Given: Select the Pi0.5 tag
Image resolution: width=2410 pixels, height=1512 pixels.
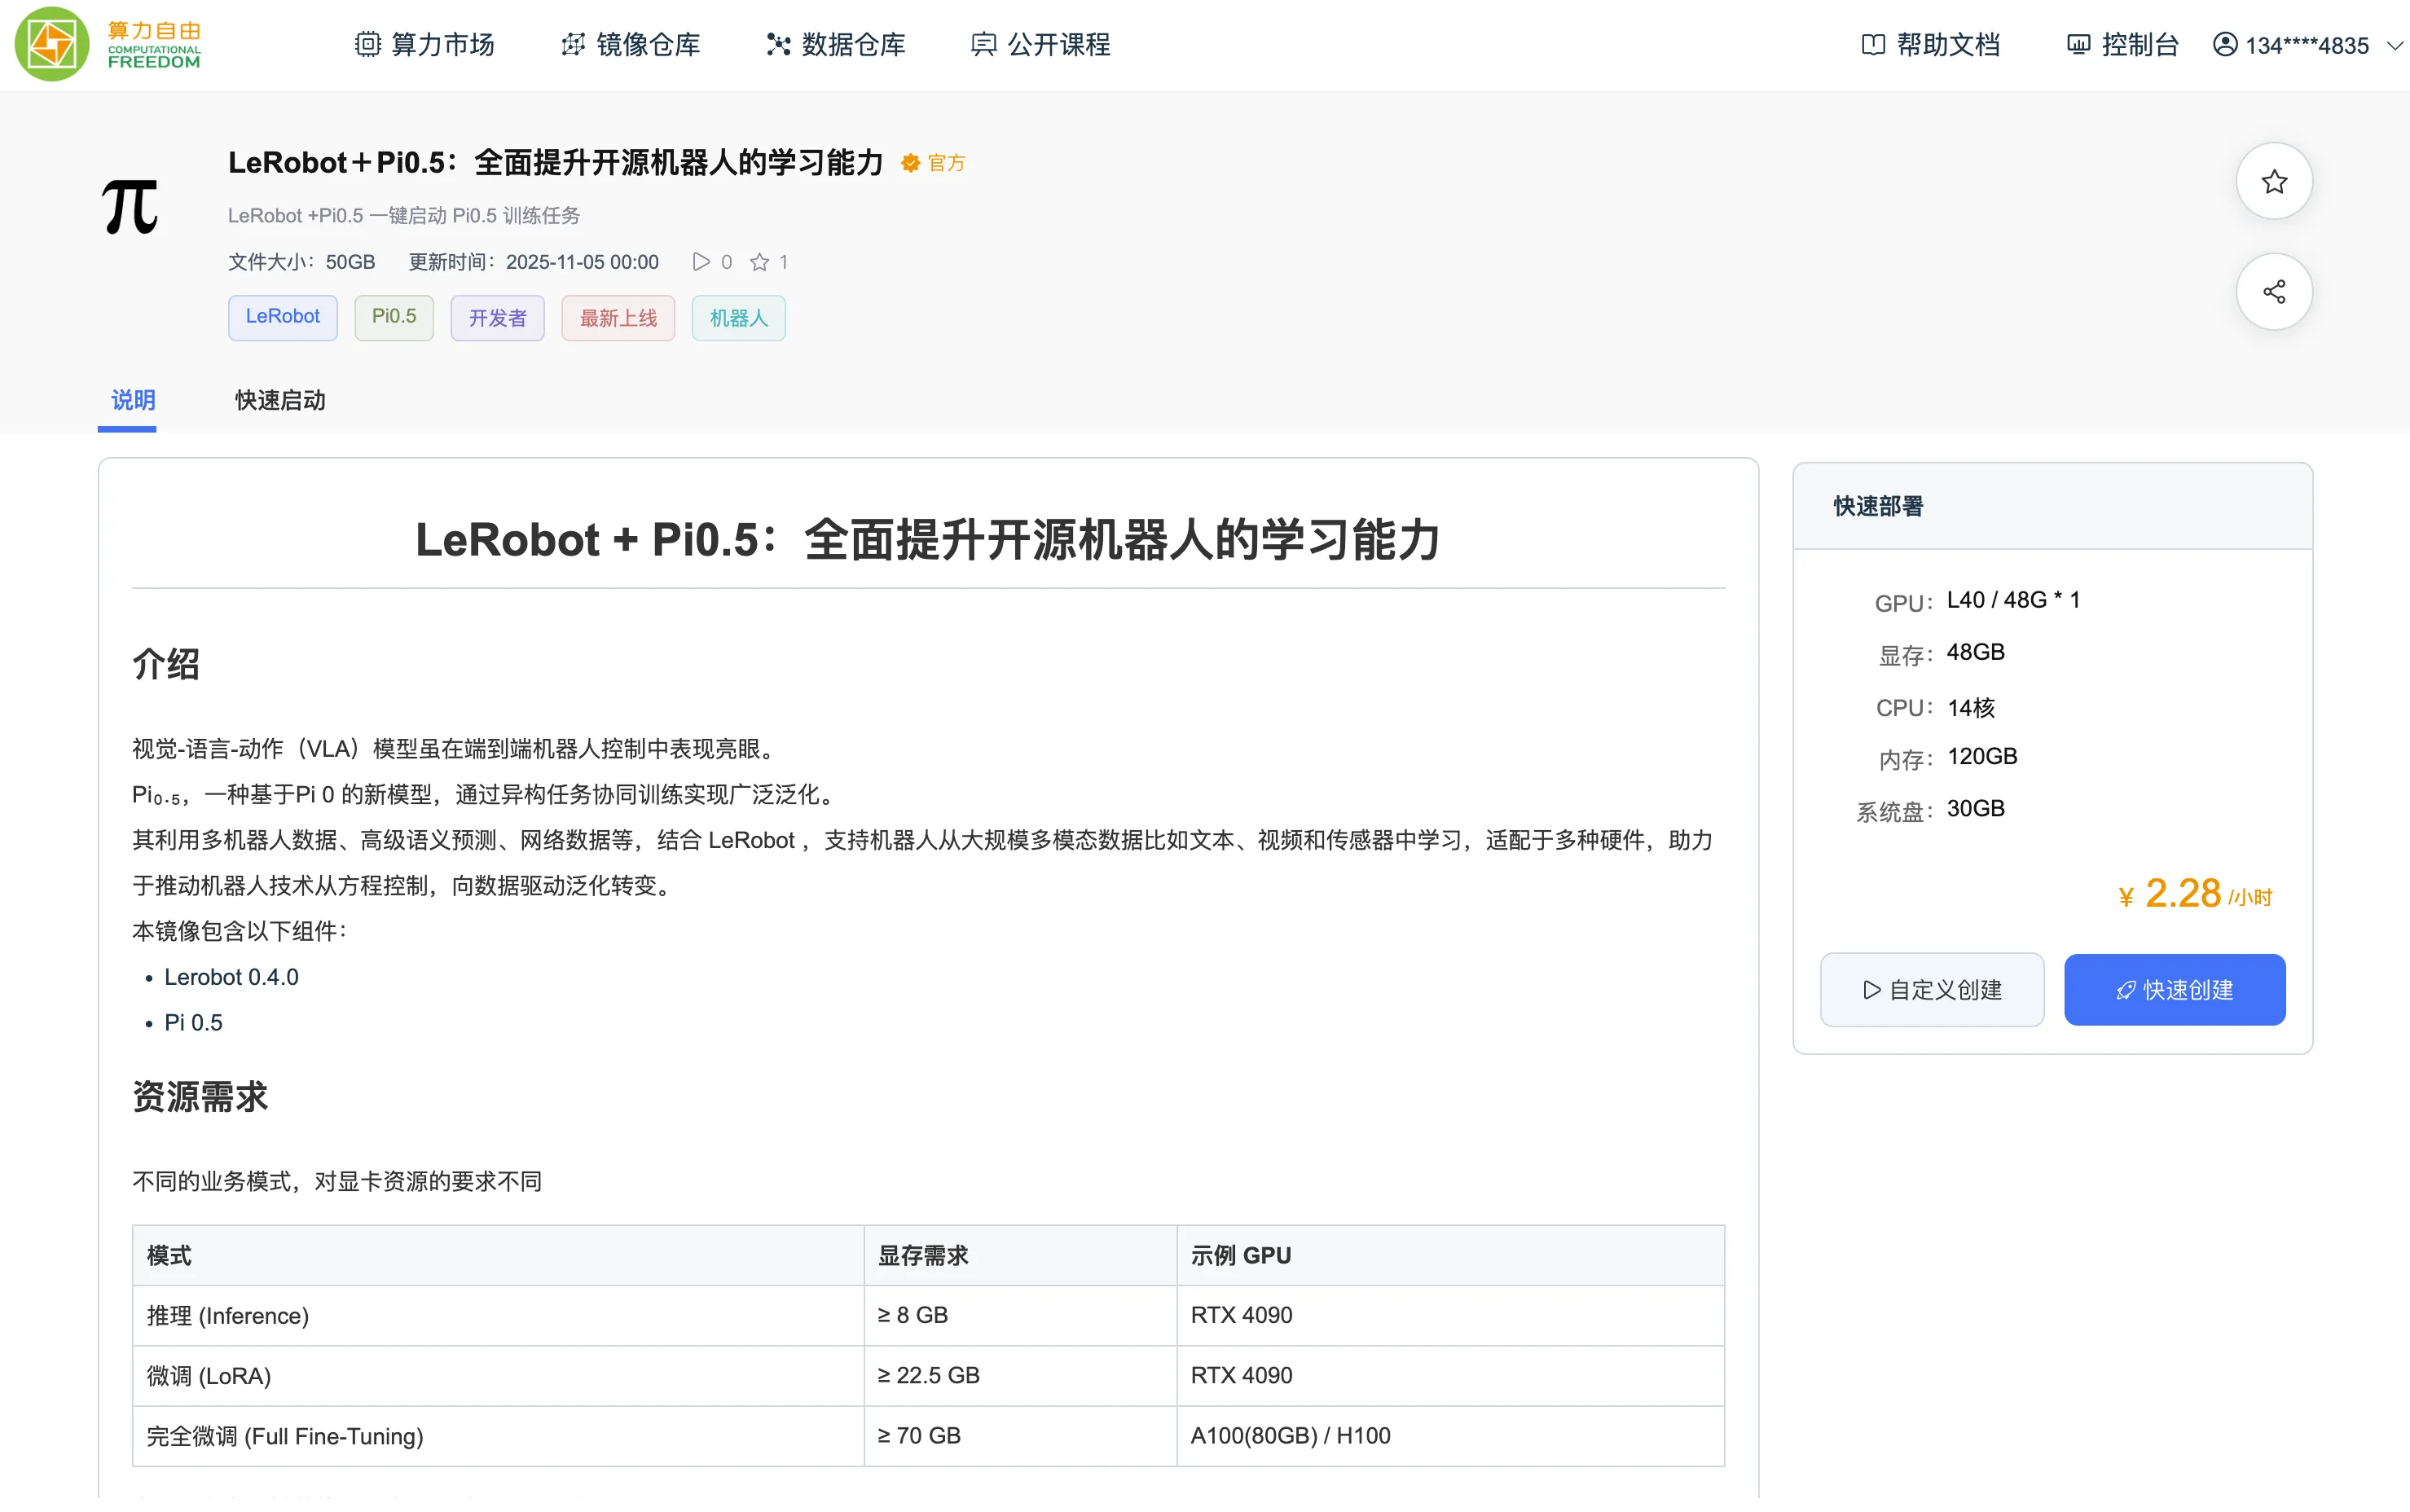Looking at the screenshot, I should pos(393,317).
